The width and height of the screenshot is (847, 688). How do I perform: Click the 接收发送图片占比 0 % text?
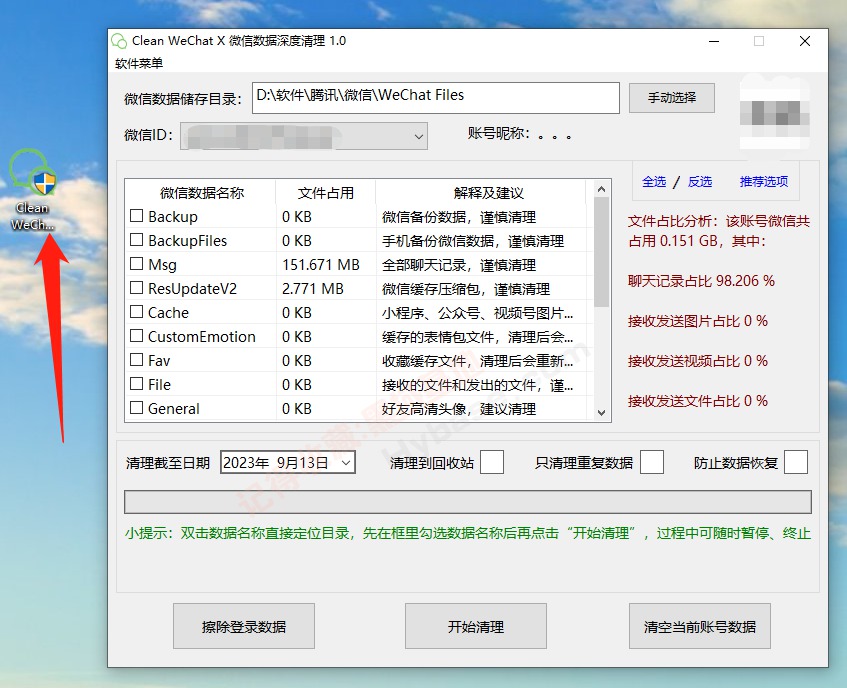pos(697,321)
